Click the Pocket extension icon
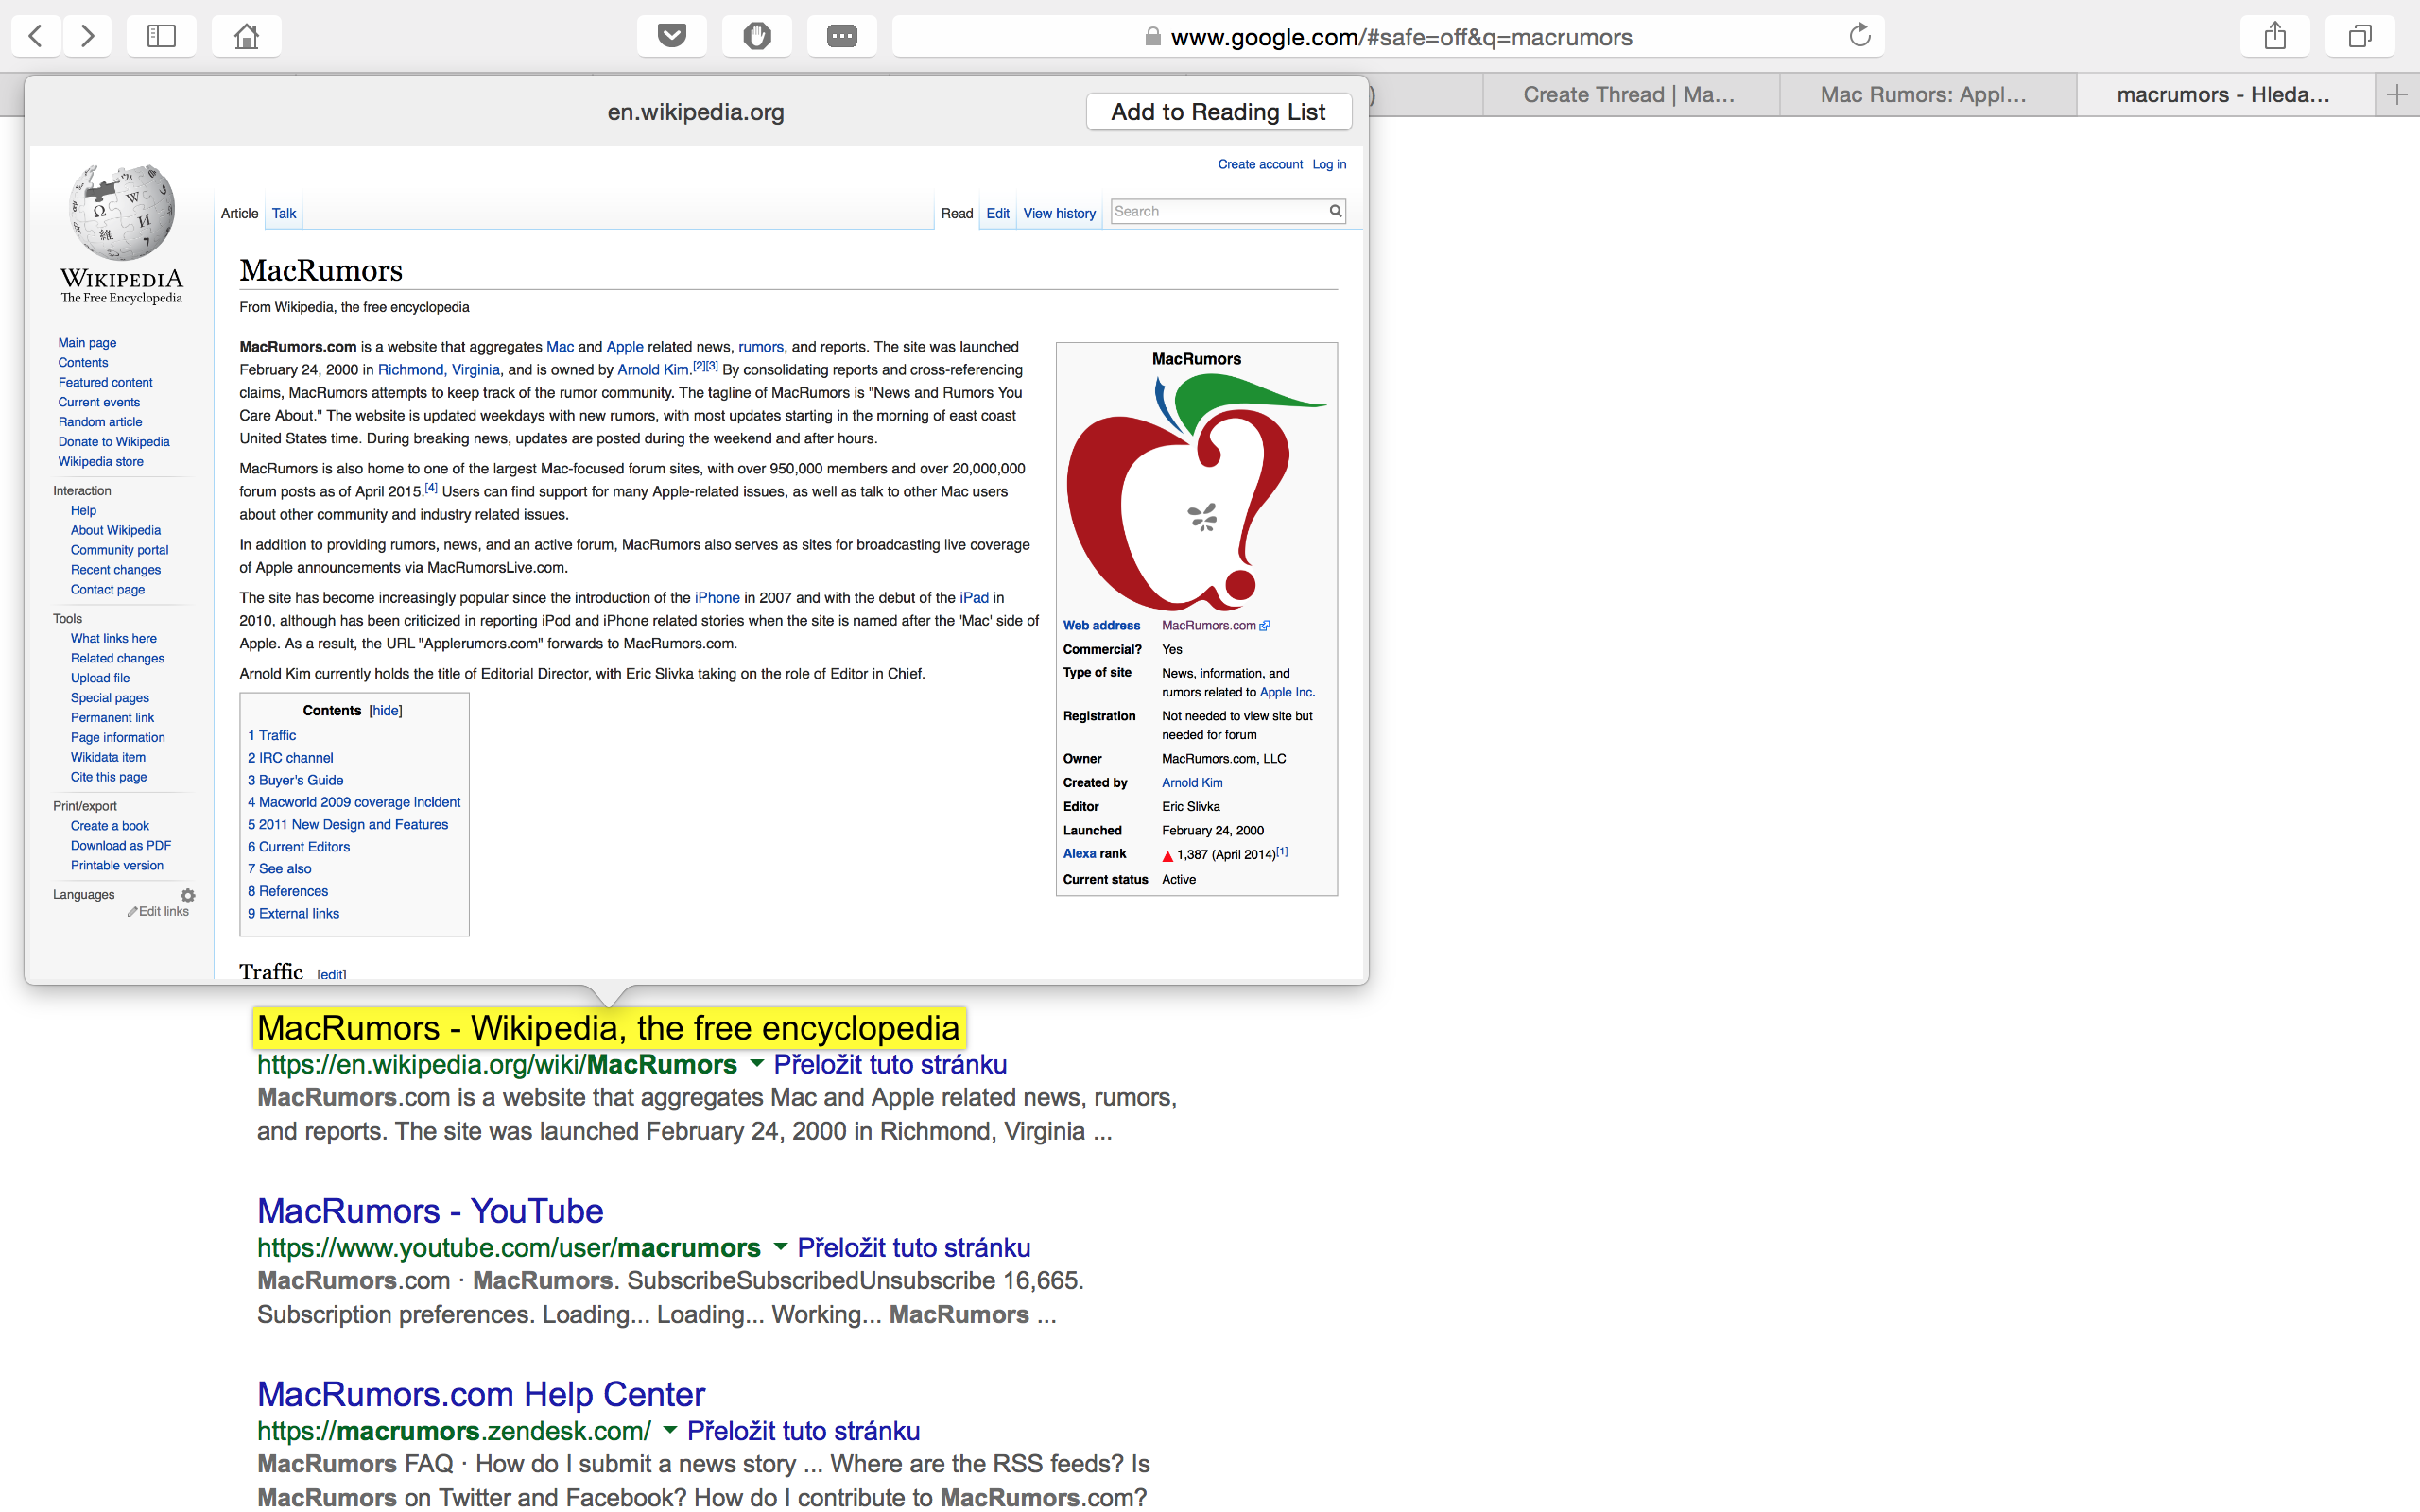Screen dimensions: 2420x1512 pos(672,36)
